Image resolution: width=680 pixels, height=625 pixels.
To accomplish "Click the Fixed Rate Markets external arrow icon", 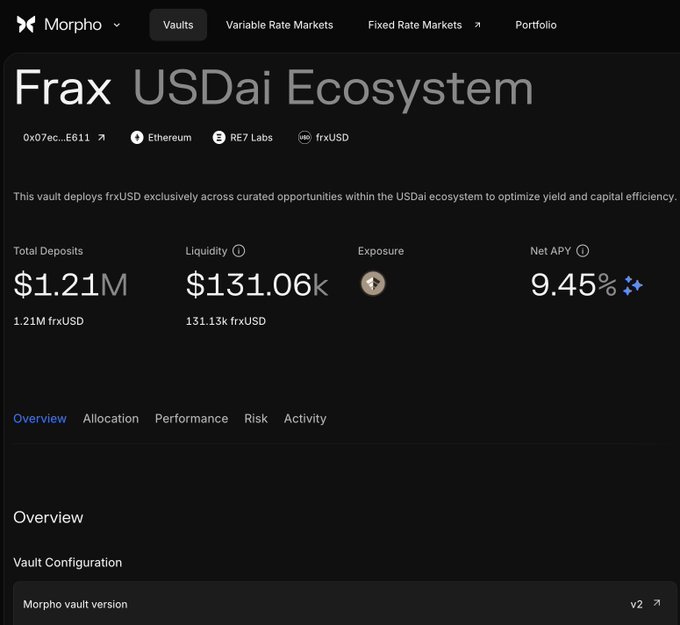I will (477, 25).
